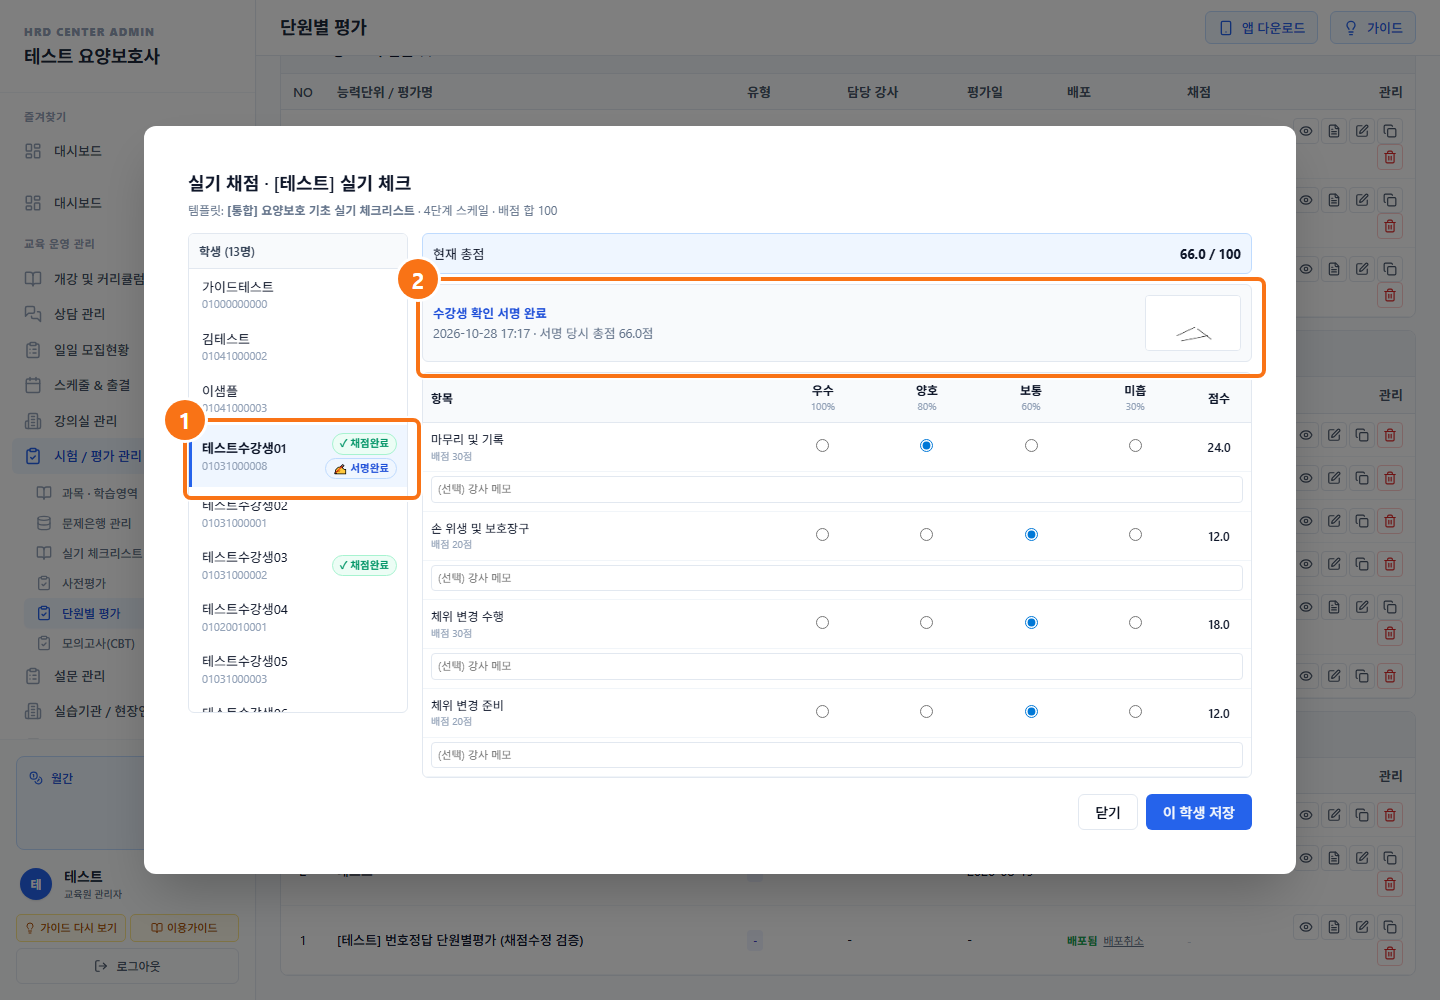This screenshot has height=1000, width=1440.
Task: Click the 앱 다운로드 button
Action: (1261, 28)
